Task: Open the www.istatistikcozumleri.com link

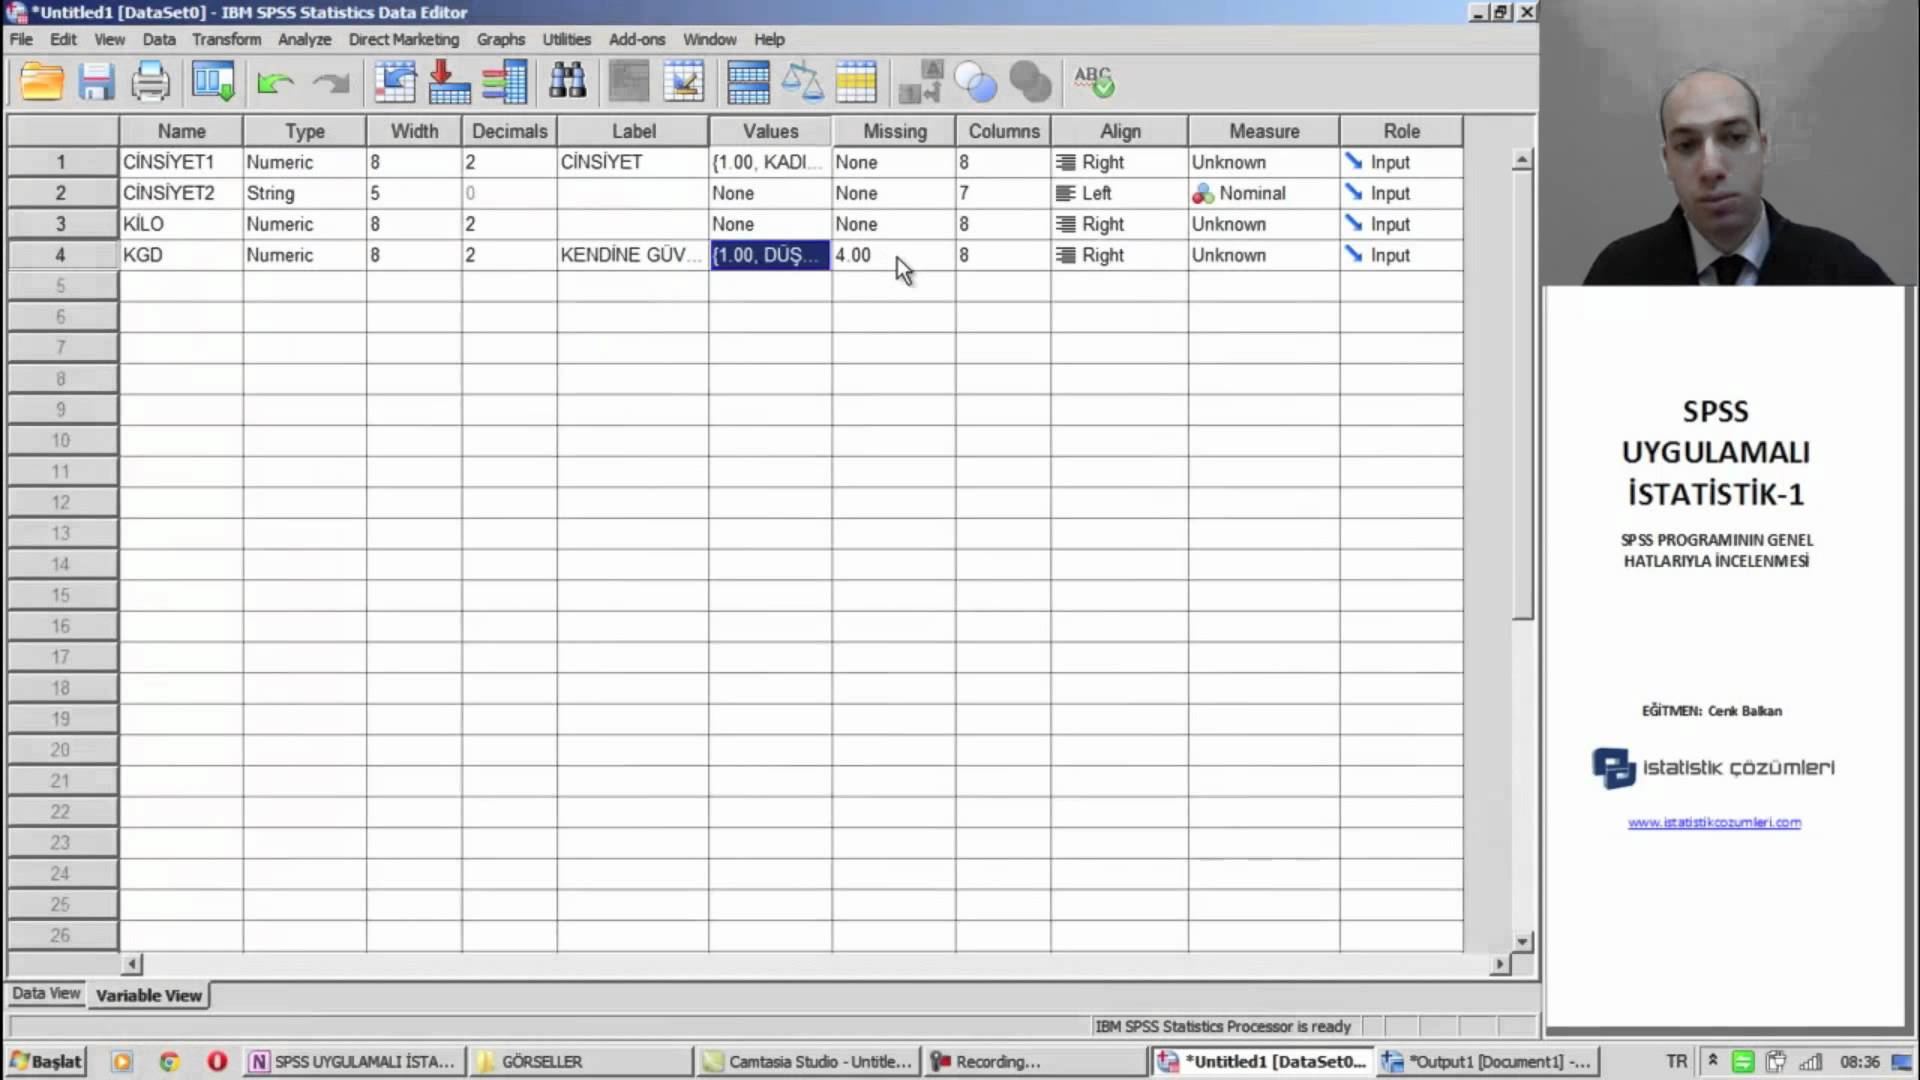Action: pyautogui.click(x=1714, y=822)
